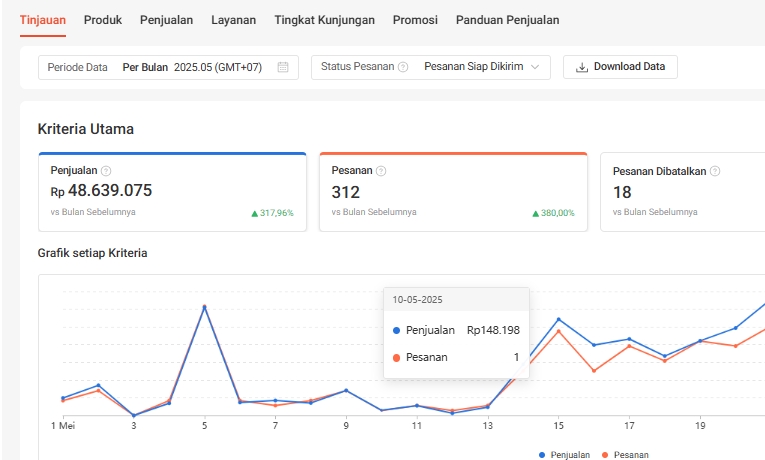Go to Panduan Penjualan
This screenshot has height=460, width=765.
click(507, 20)
